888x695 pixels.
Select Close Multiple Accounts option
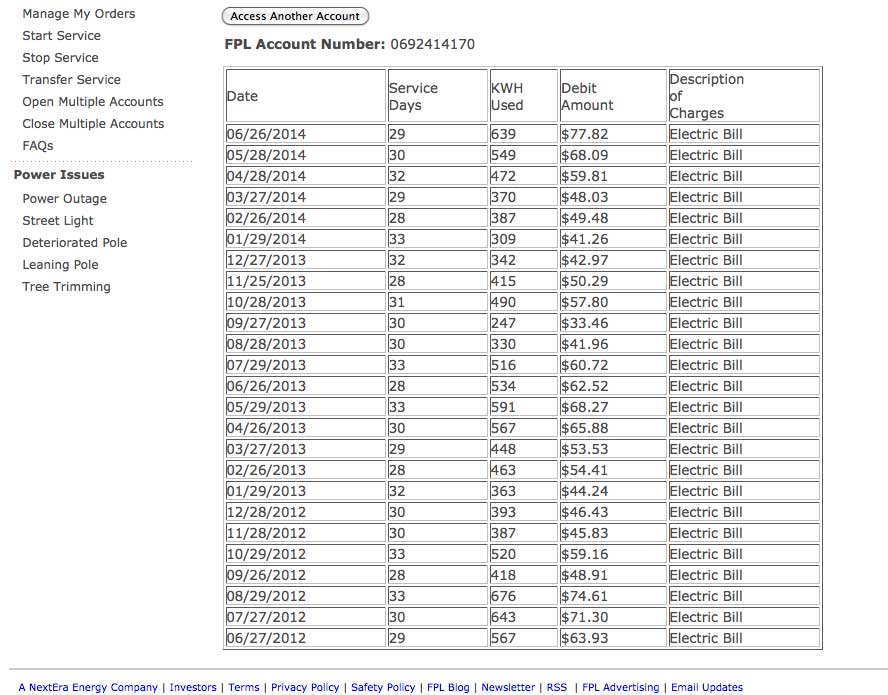click(93, 124)
